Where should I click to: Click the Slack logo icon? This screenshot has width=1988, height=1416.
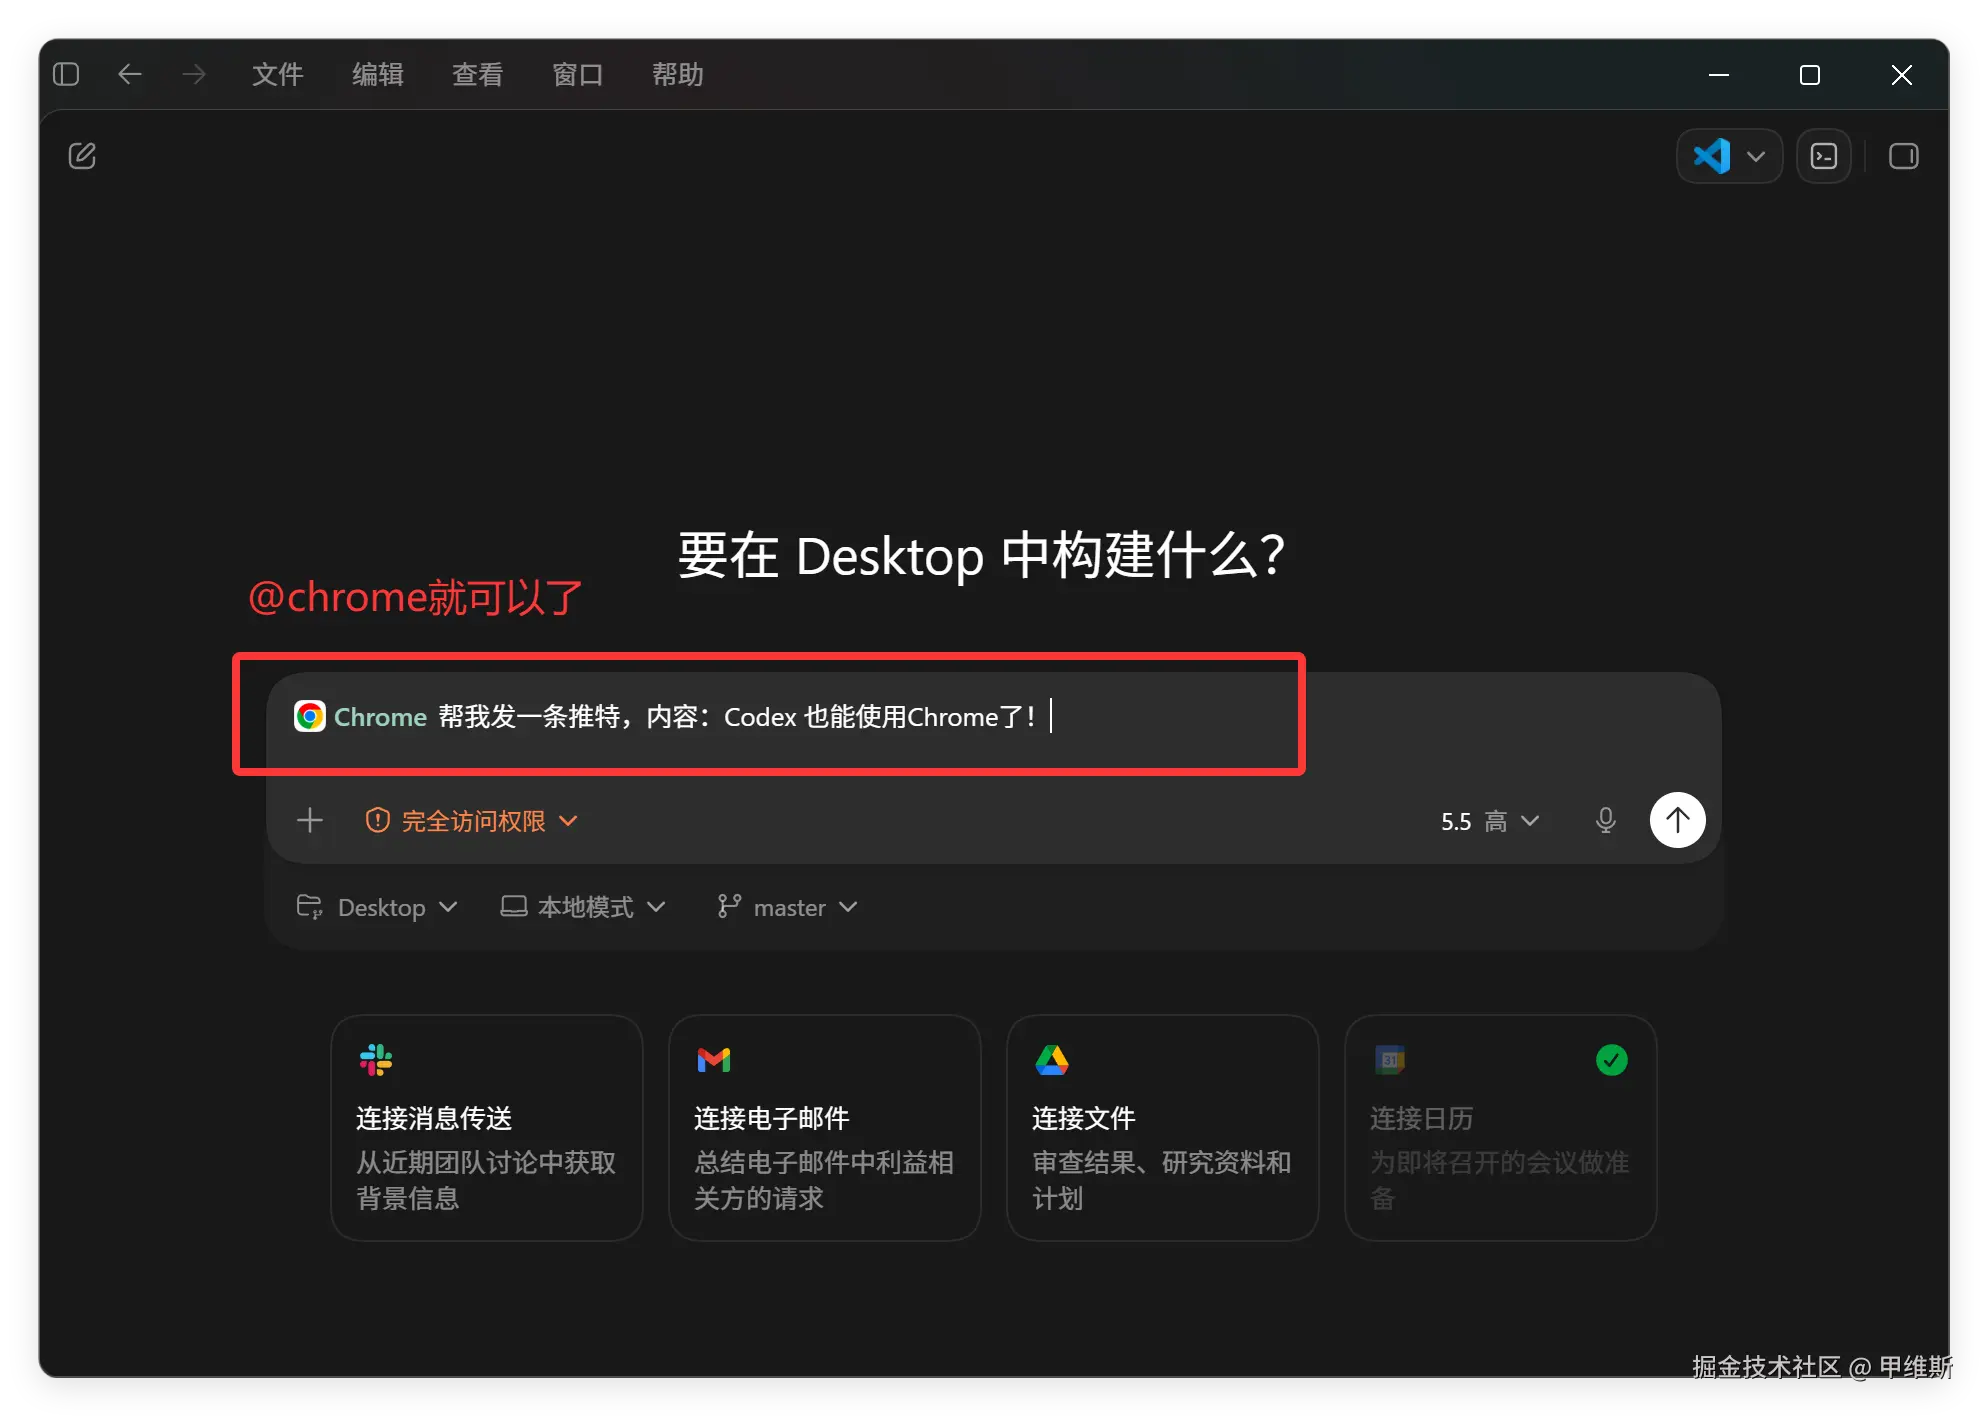tap(376, 1060)
